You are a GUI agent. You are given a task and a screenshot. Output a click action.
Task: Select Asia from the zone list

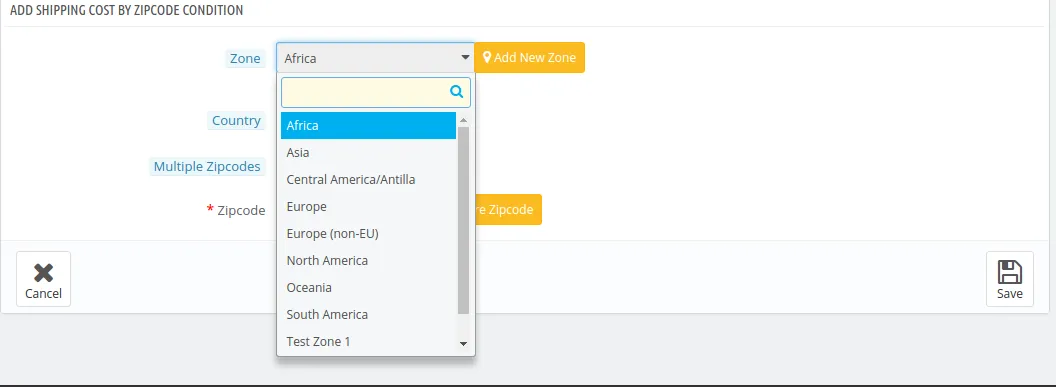pos(368,153)
